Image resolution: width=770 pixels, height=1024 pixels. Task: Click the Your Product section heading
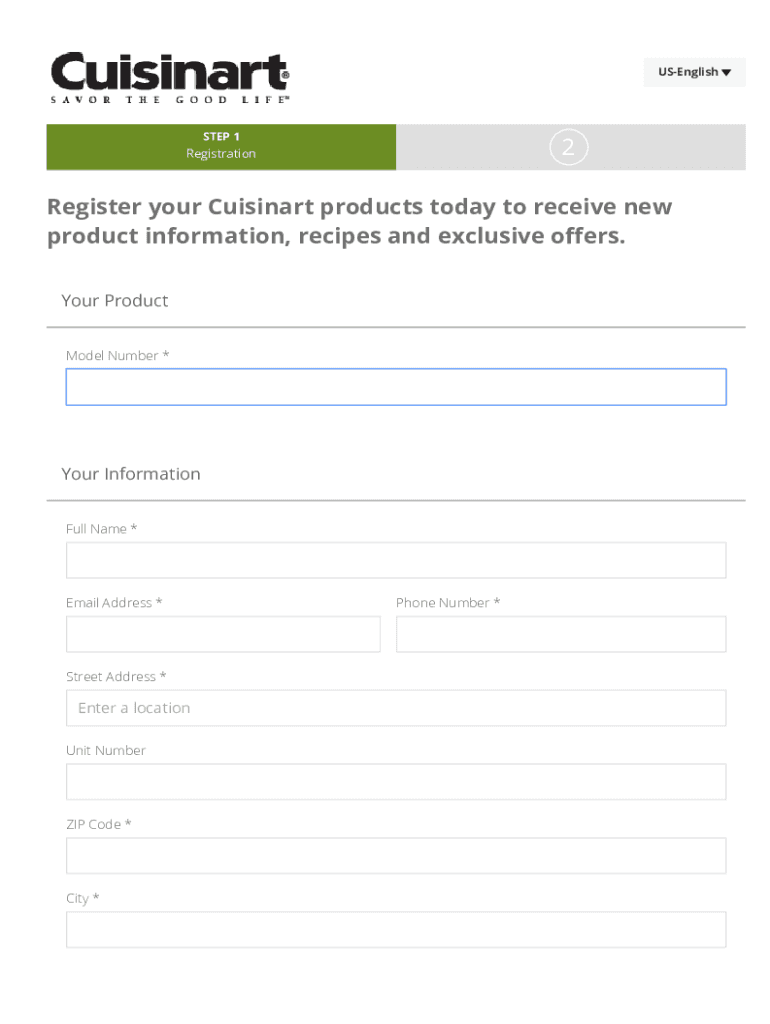tap(114, 301)
